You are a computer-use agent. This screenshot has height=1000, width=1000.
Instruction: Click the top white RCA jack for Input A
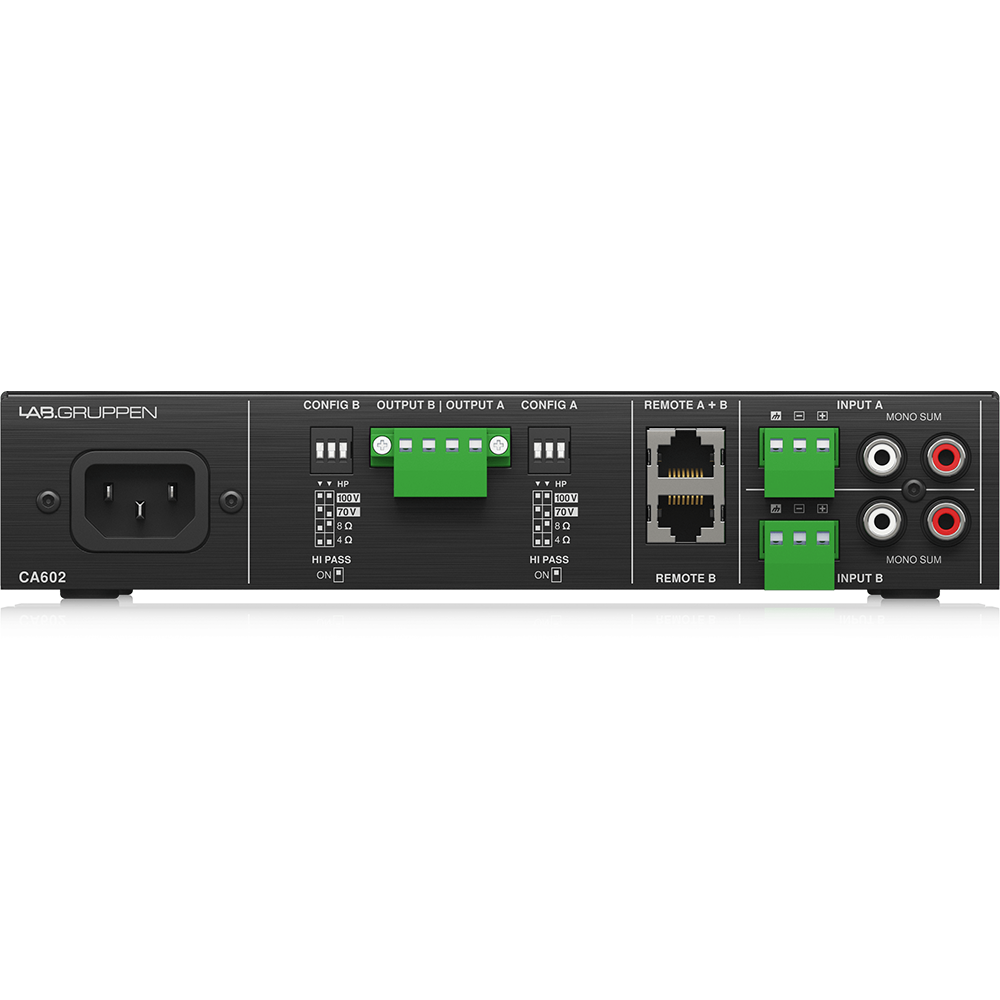pyautogui.click(x=882, y=458)
